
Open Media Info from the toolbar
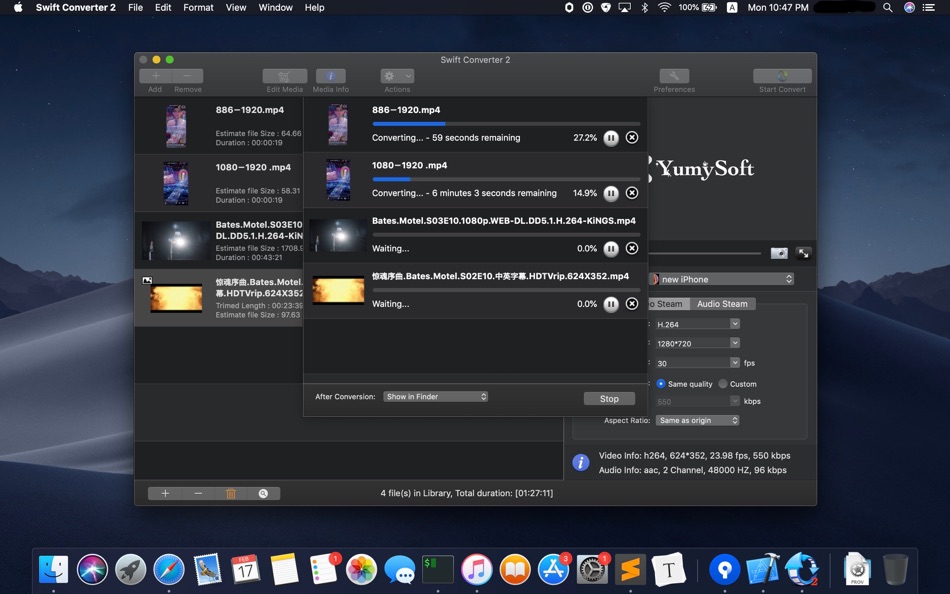(330, 75)
